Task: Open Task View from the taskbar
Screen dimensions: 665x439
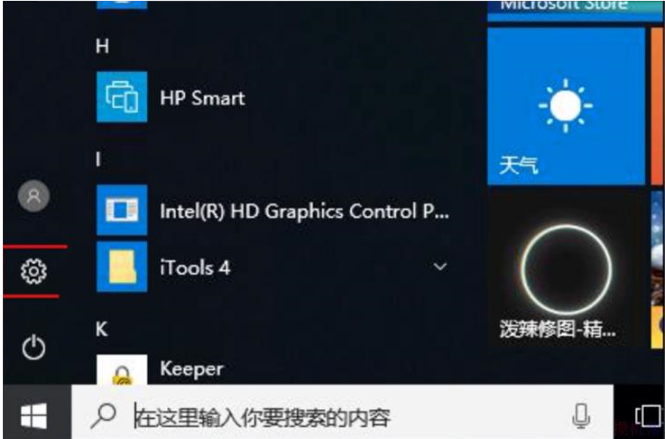Action: pyautogui.click(x=647, y=415)
